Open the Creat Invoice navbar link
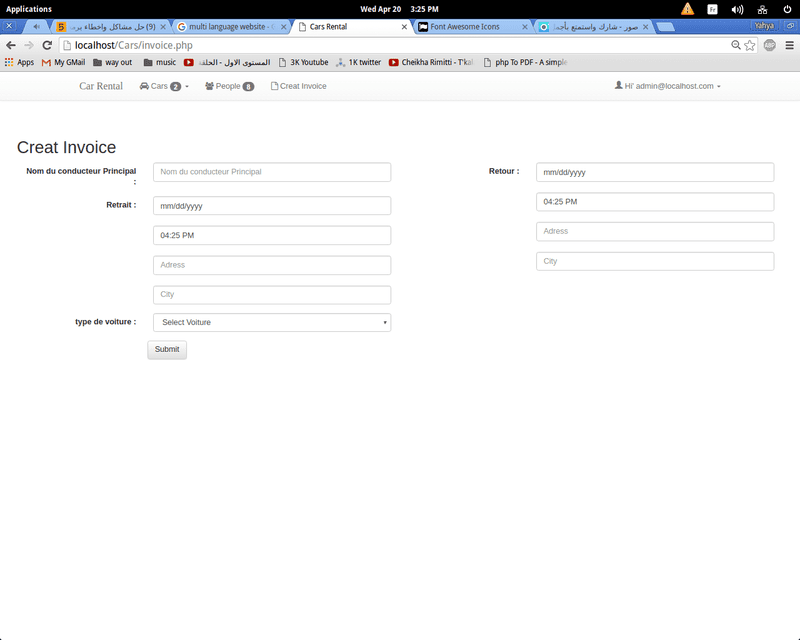The width and height of the screenshot is (800, 640). pos(298,86)
